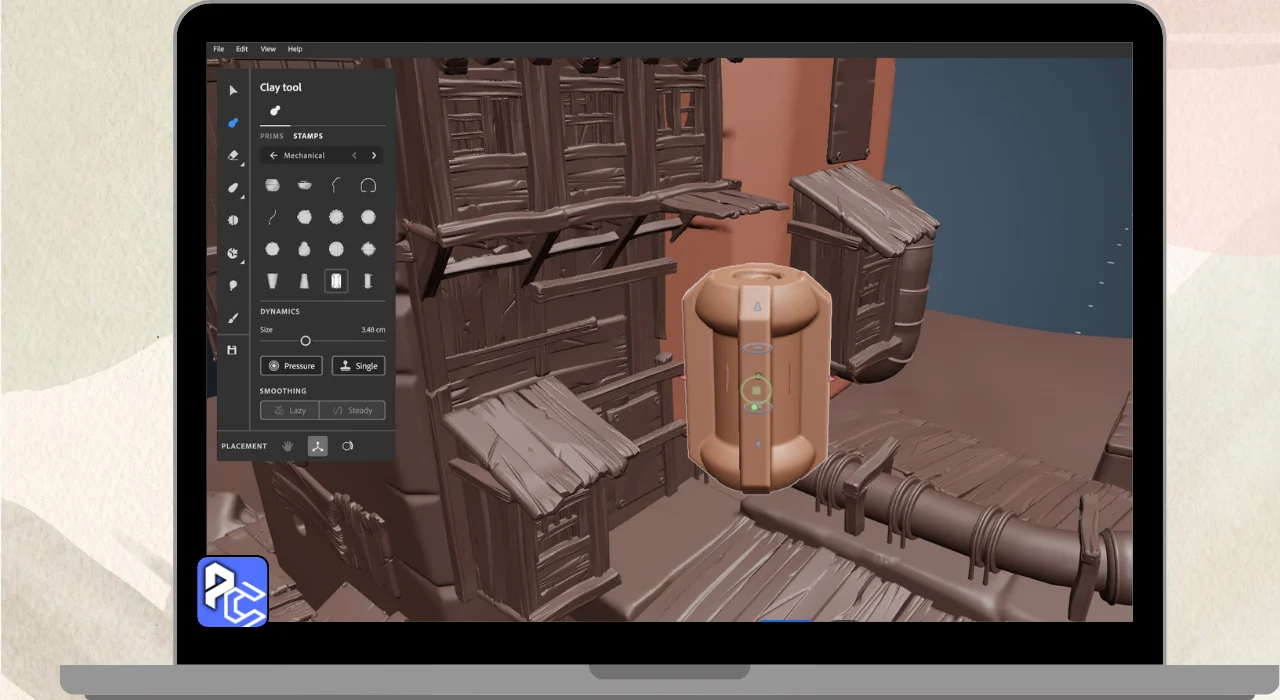Click the save disk icon

click(x=232, y=350)
